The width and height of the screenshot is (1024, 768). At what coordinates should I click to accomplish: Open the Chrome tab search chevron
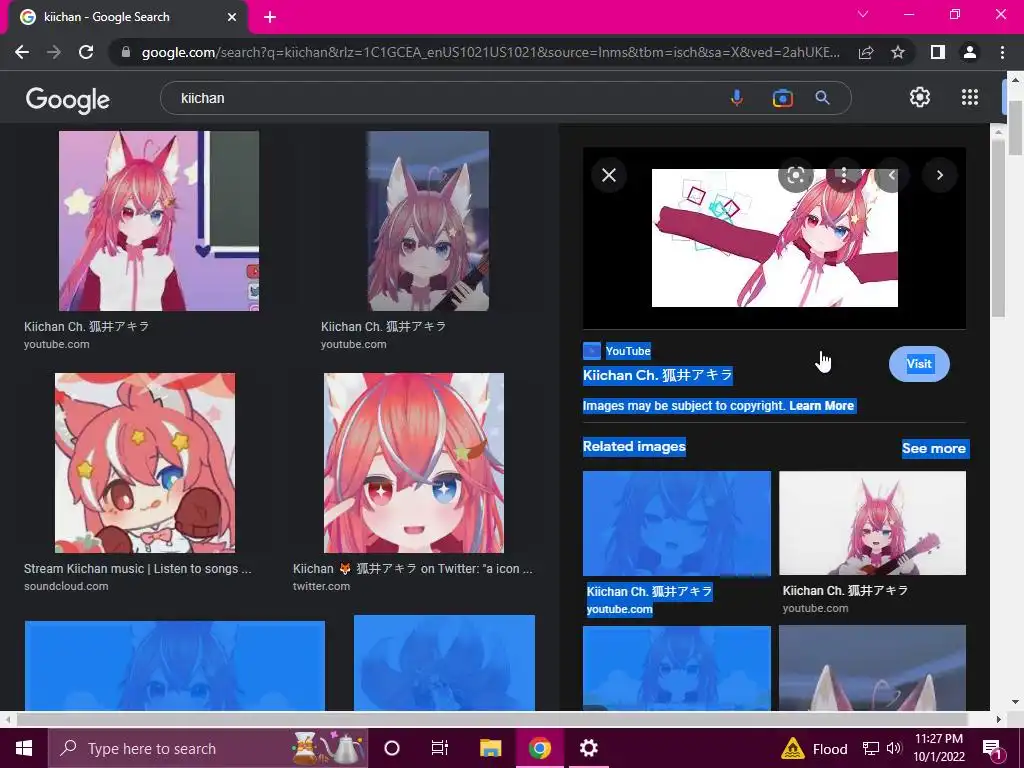tap(863, 14)
